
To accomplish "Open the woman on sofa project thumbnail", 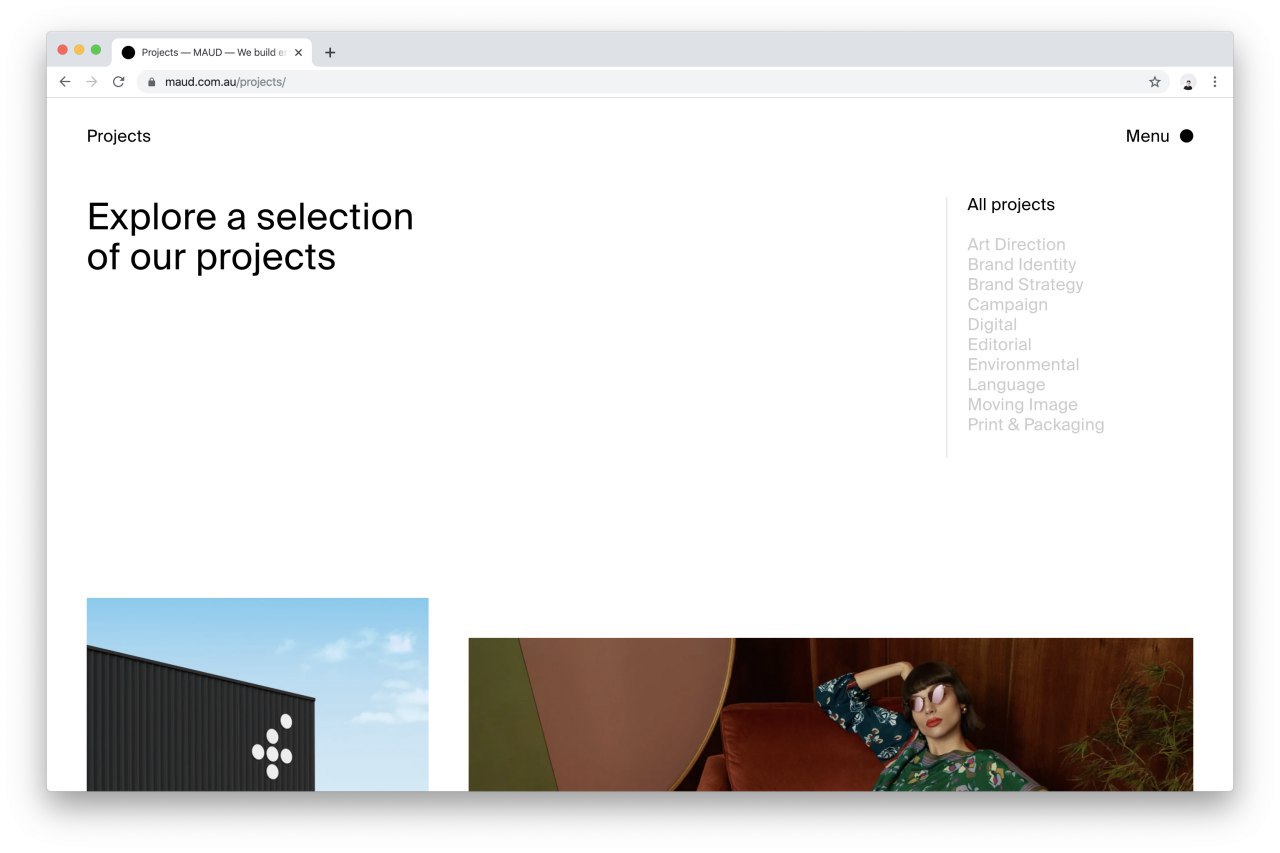I will 830,714.
